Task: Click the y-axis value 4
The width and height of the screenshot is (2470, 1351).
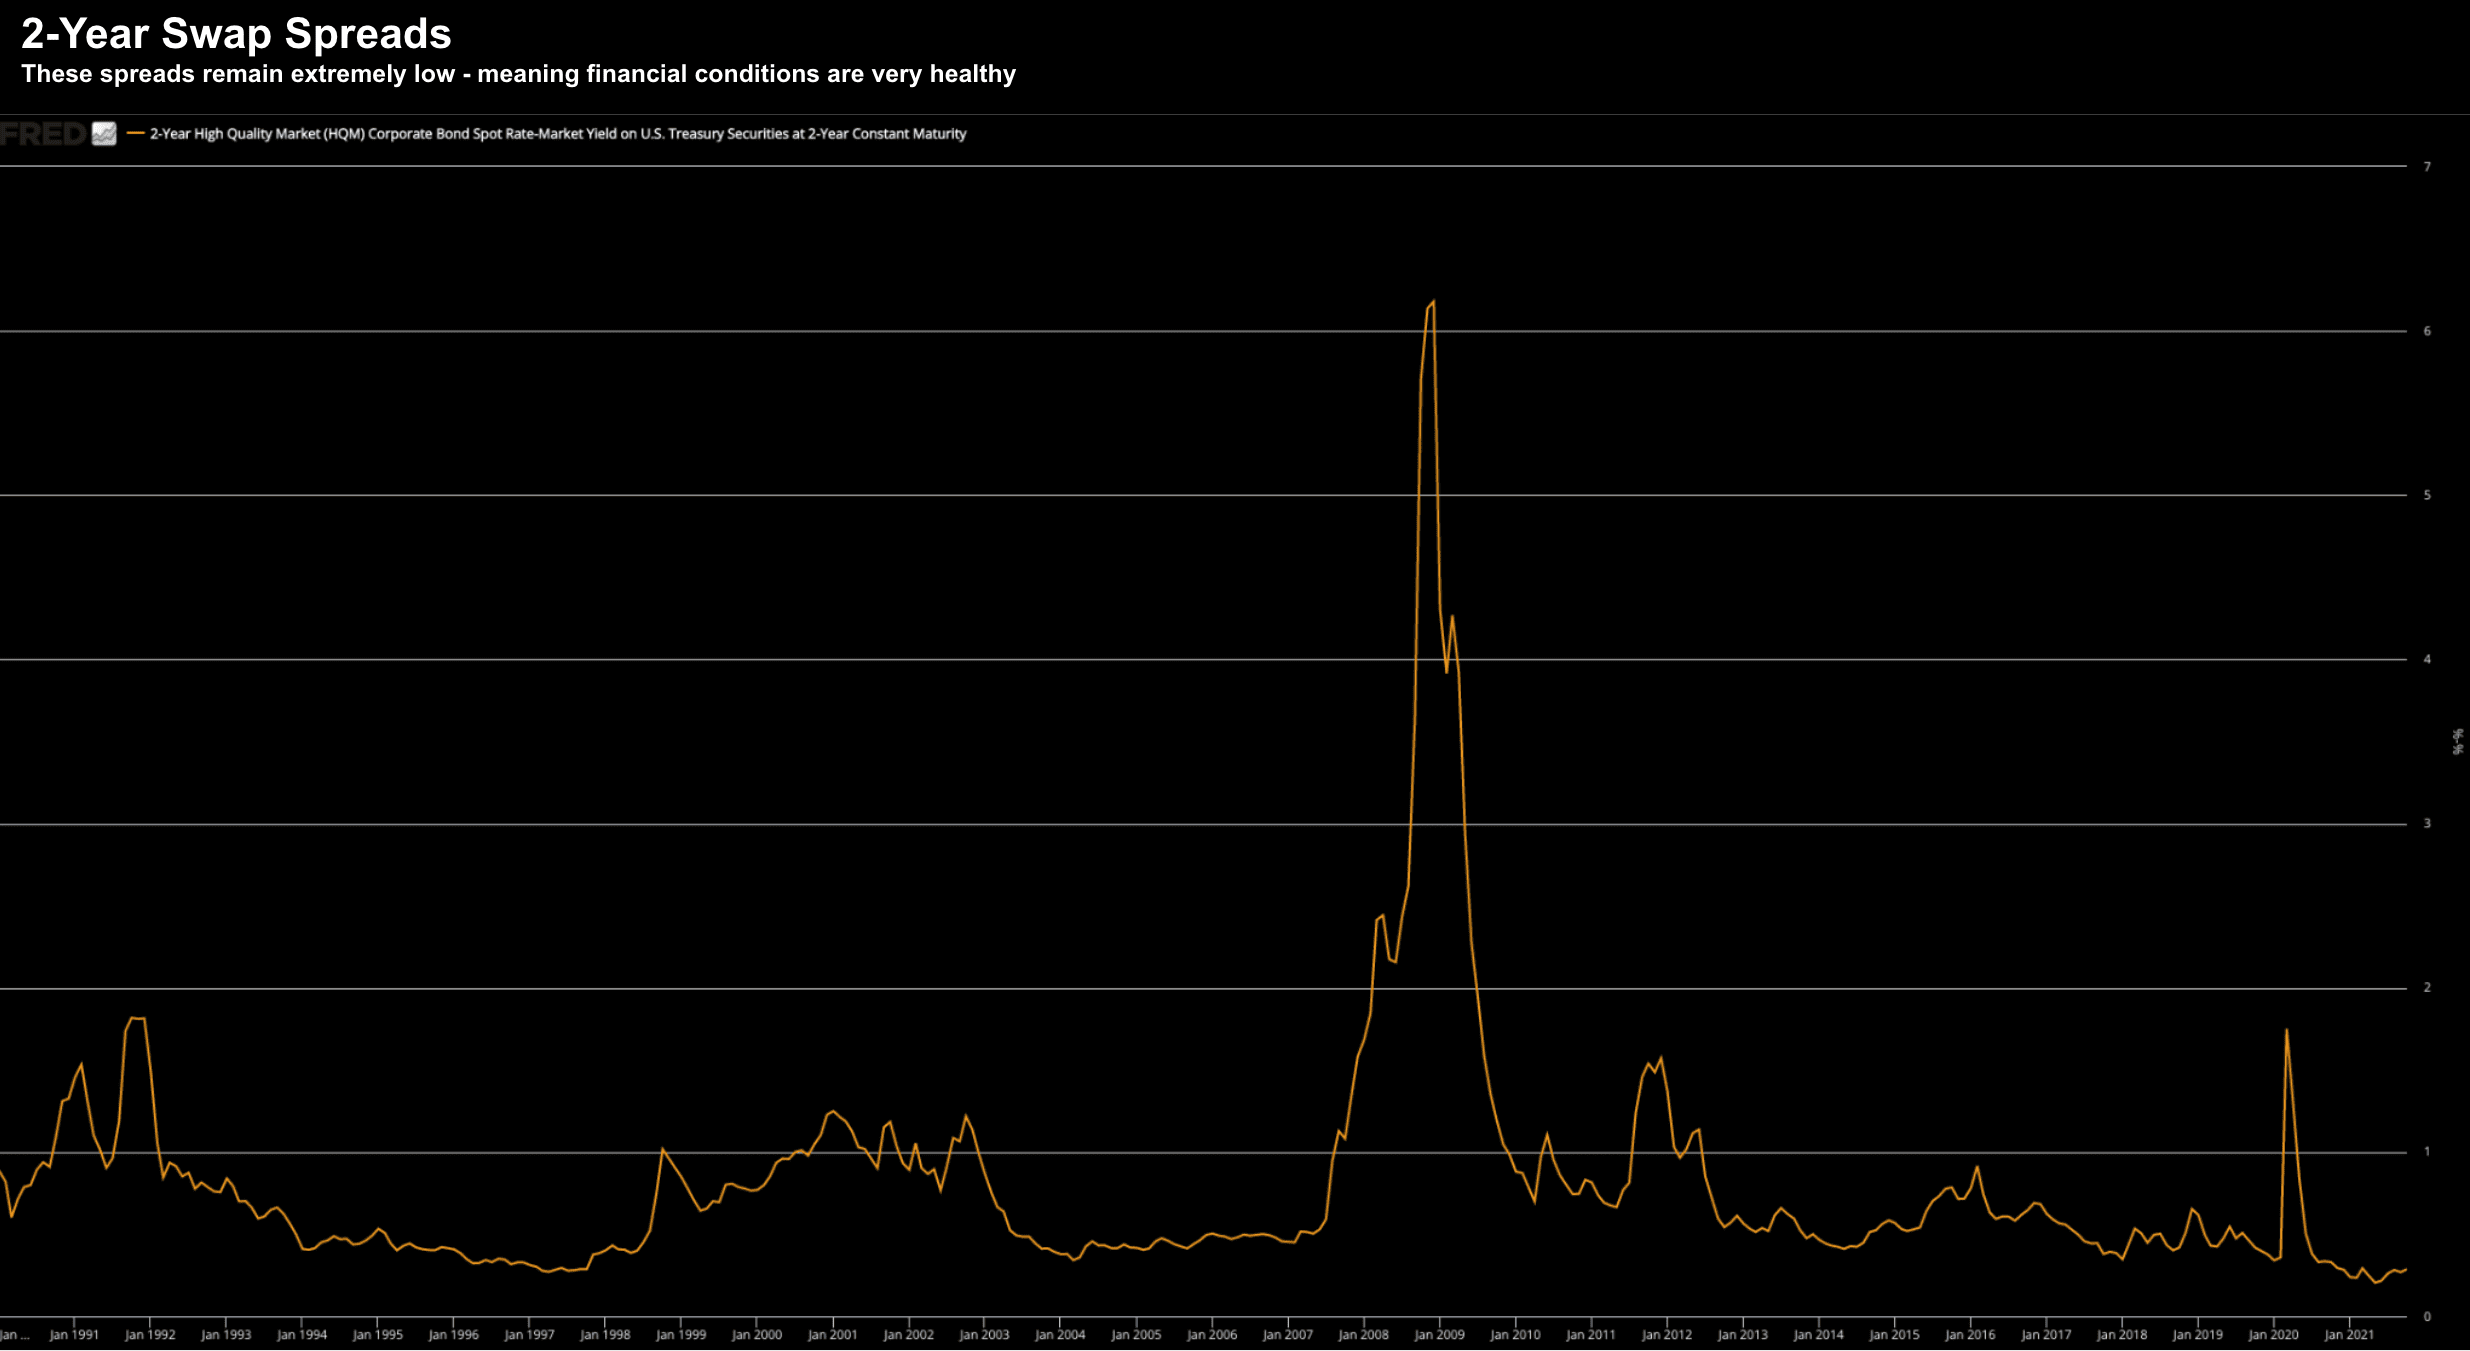Action: tap(2427, 659)
